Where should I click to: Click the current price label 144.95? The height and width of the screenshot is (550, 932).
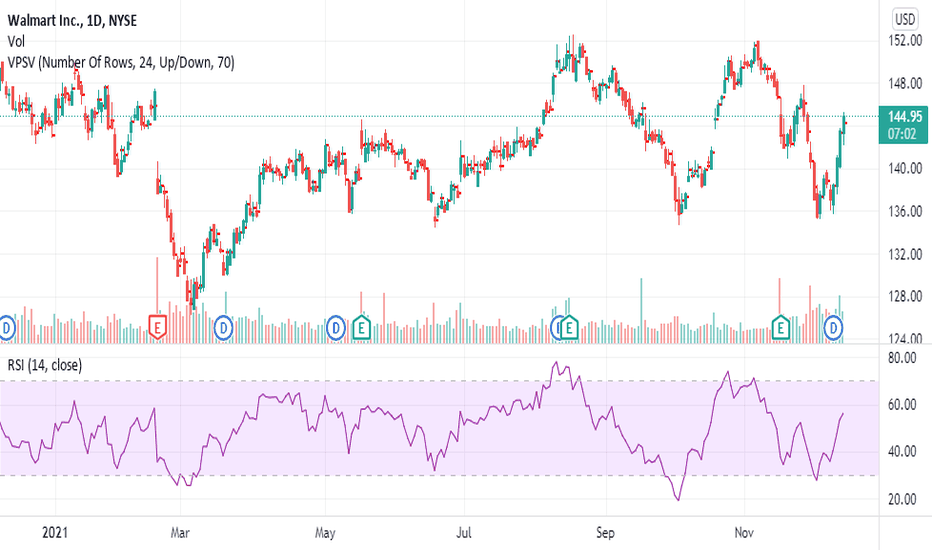click(x=905, y=117)
